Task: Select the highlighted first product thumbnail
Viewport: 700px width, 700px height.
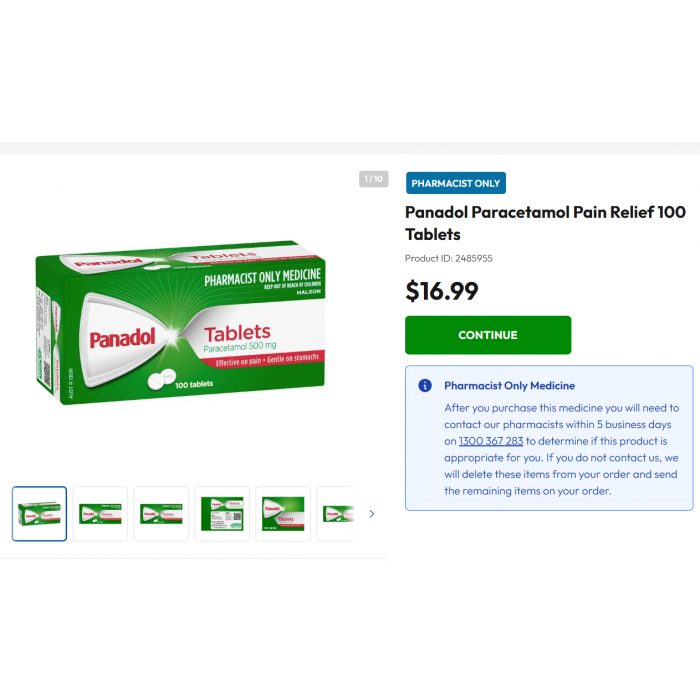Action: click(39, 514)
